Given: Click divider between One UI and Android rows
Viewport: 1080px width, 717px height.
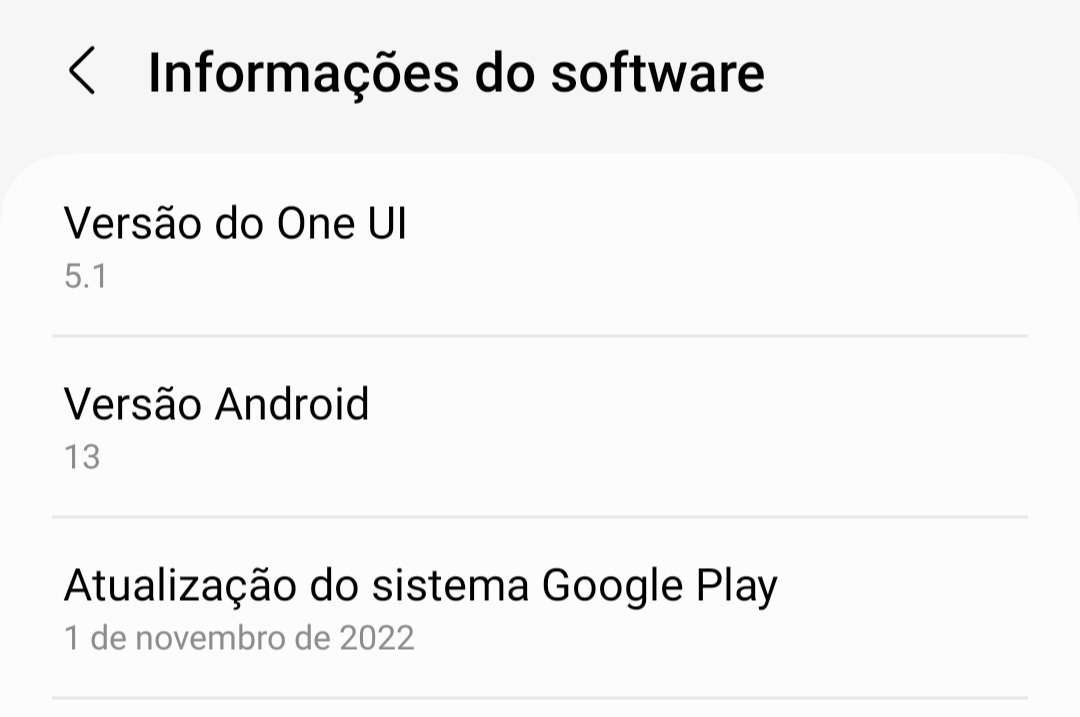Looking at the screenshot, I should [540, 336].
